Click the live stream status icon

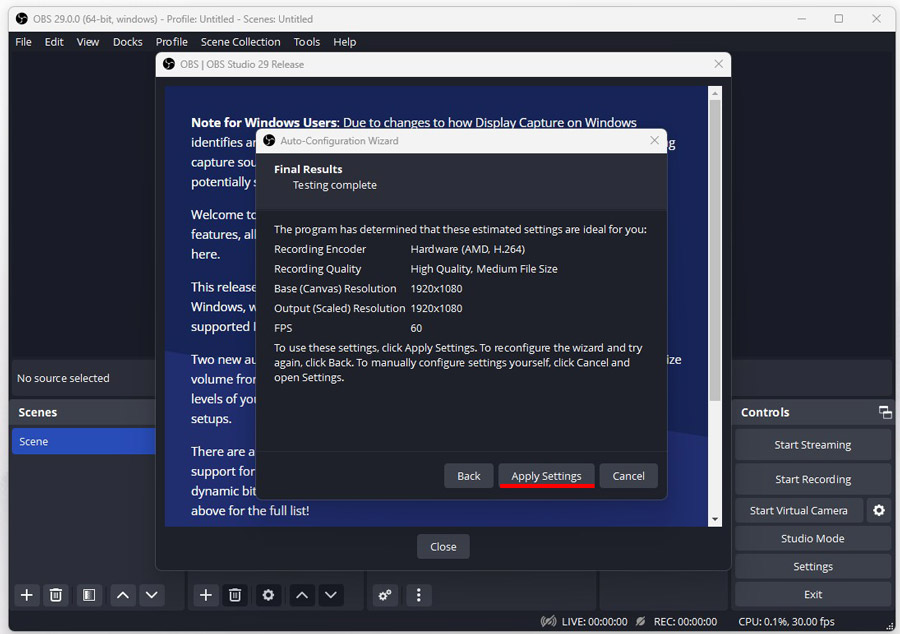pos(548,621)
